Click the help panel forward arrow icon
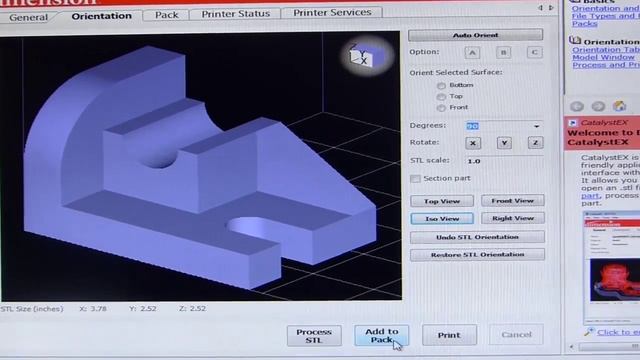Screen dimensions: 640x360 click(x=598, y=107)
